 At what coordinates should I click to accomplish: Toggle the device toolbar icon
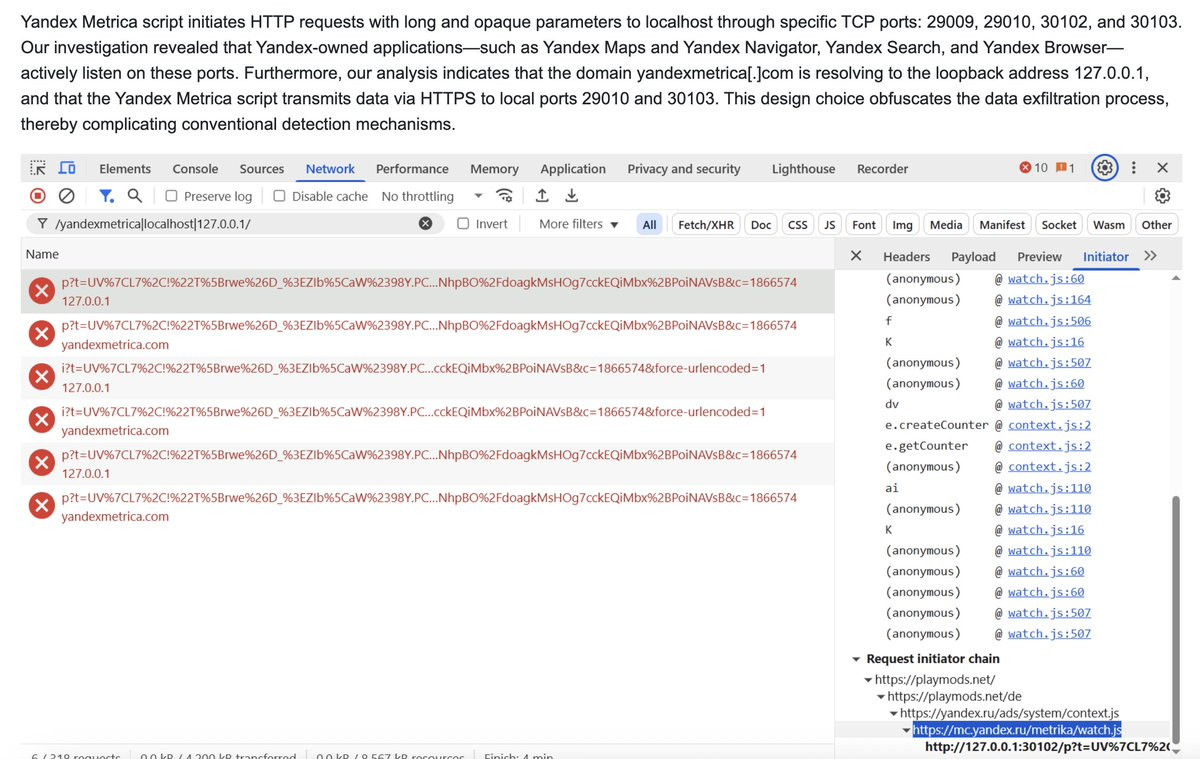(67, 168)
